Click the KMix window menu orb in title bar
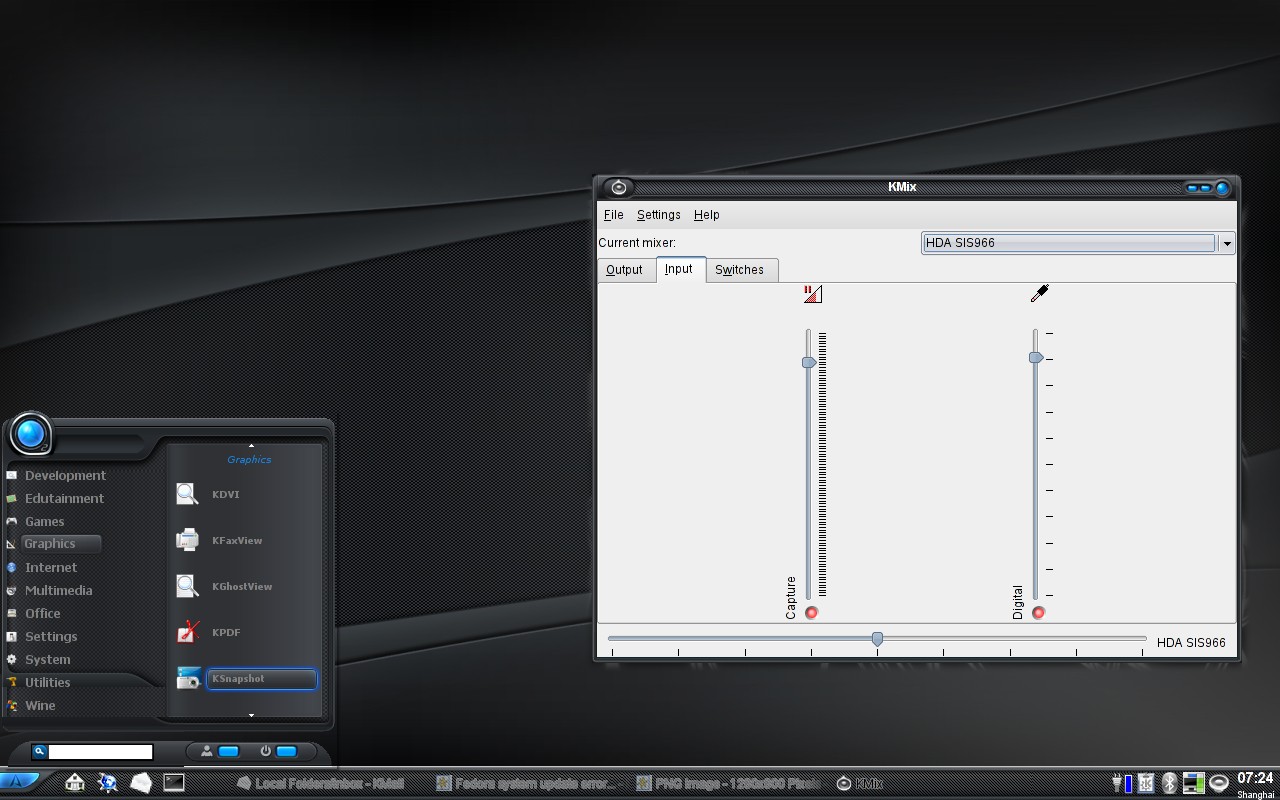 tap(619, 187)
